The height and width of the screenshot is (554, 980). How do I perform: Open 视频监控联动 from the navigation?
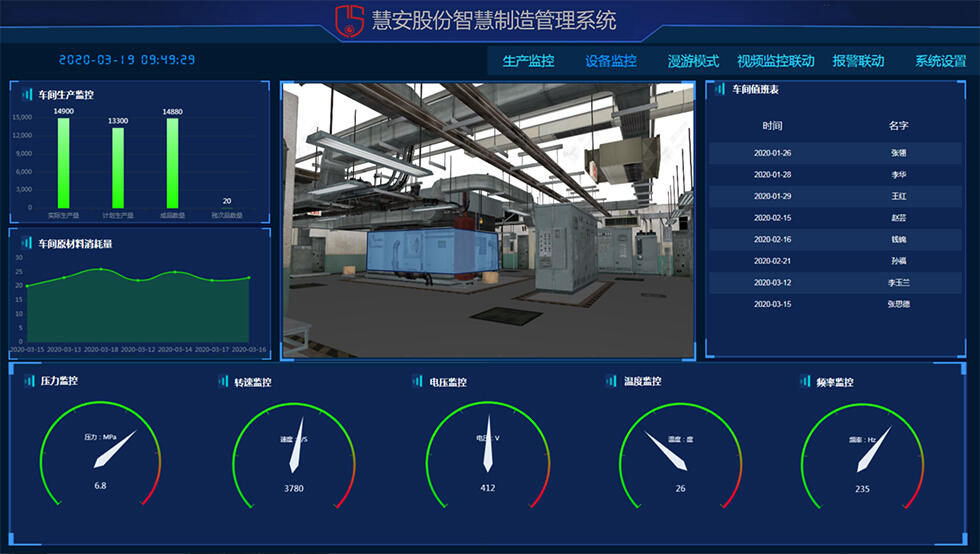click(775, 61)
